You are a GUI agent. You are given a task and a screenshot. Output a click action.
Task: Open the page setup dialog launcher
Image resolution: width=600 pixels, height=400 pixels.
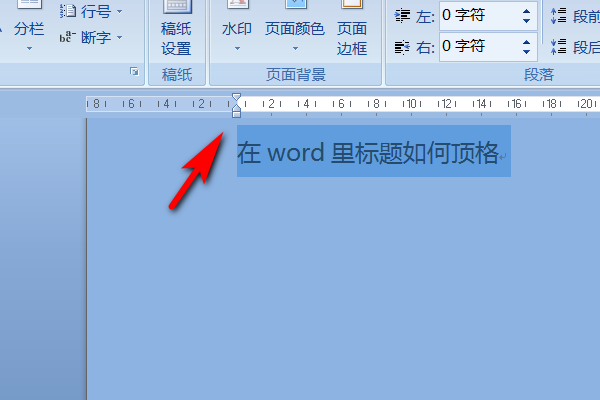(134, 72)
